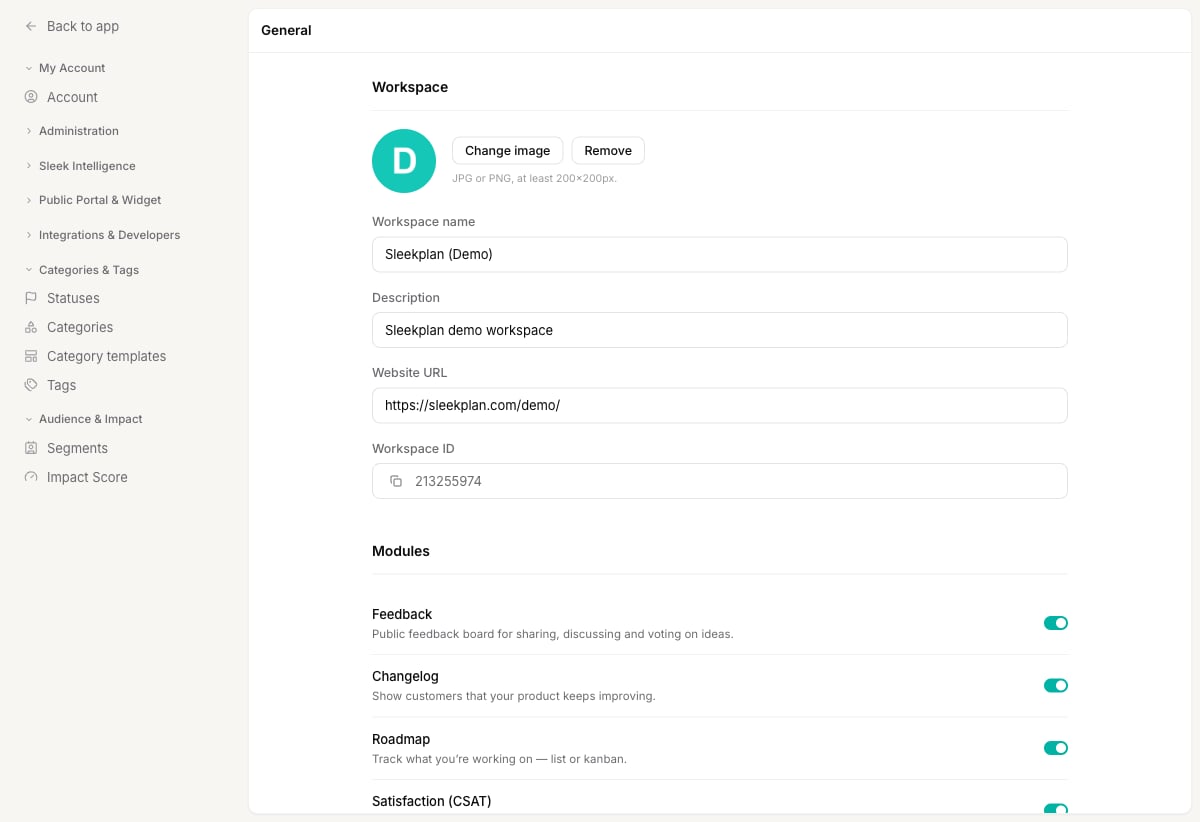Click the Impact Score gauge icon
Viewport: 1200px width, 822px height.
click(x=31, y=477)
